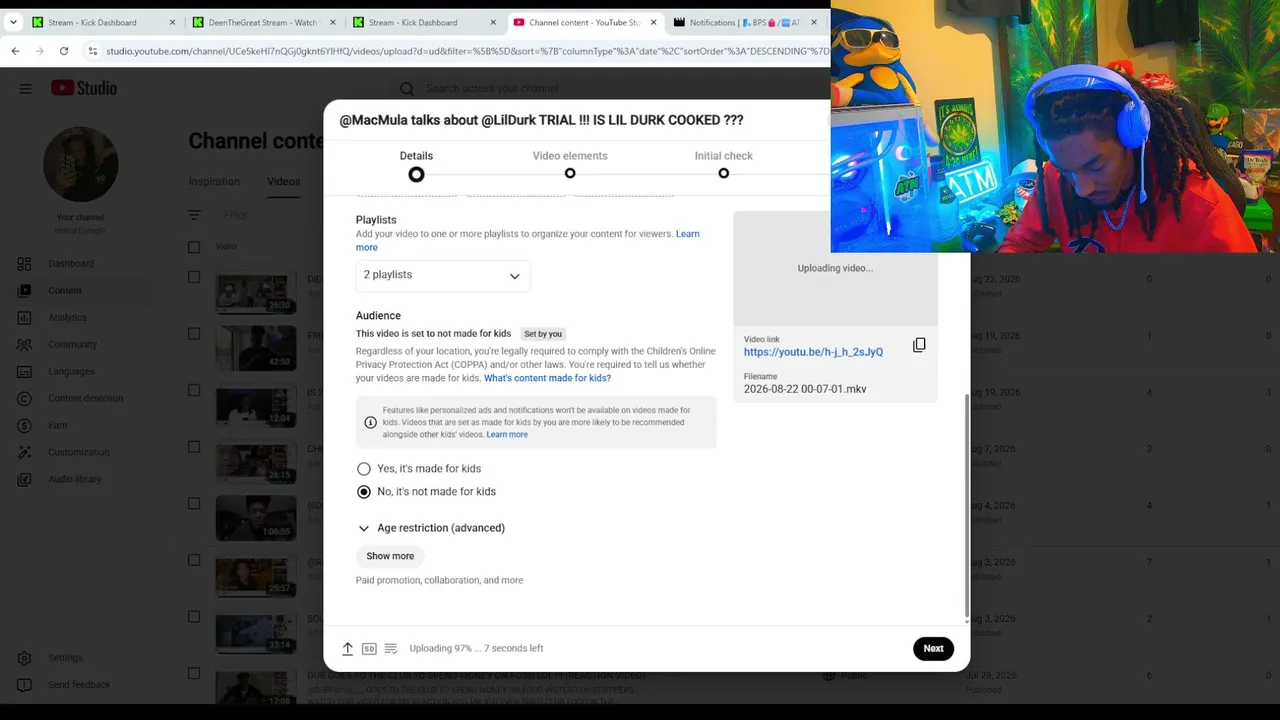This screenshot has height=720, width=1280.
Task: Click the Filter field above video list
Action: pos(236,215)
